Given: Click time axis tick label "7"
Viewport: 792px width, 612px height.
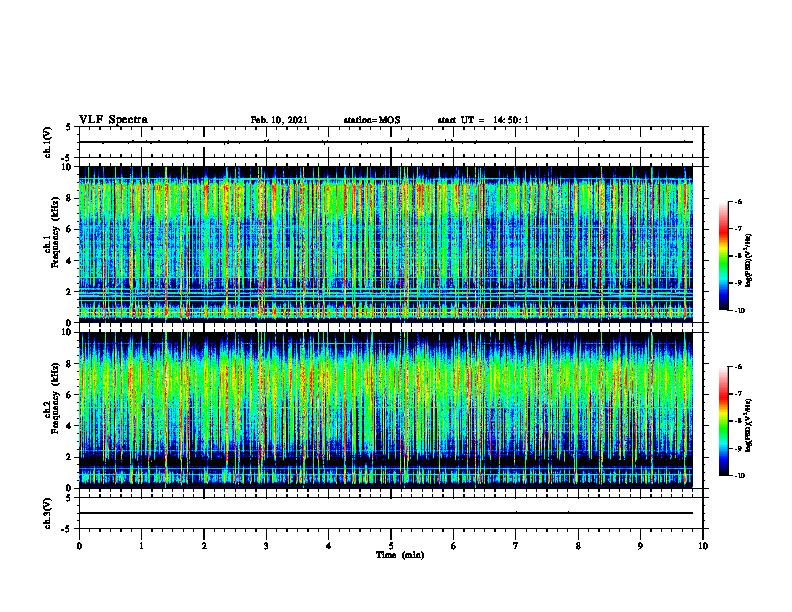Looking at the screenshot, I should pyautogui.click(x=516, y=546).
